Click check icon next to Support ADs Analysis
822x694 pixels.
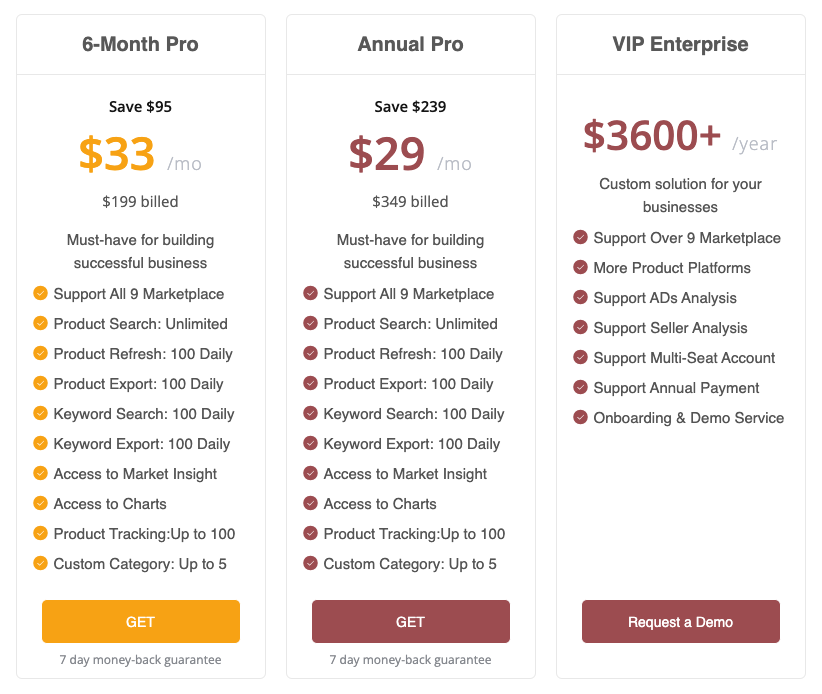point(580,298)
